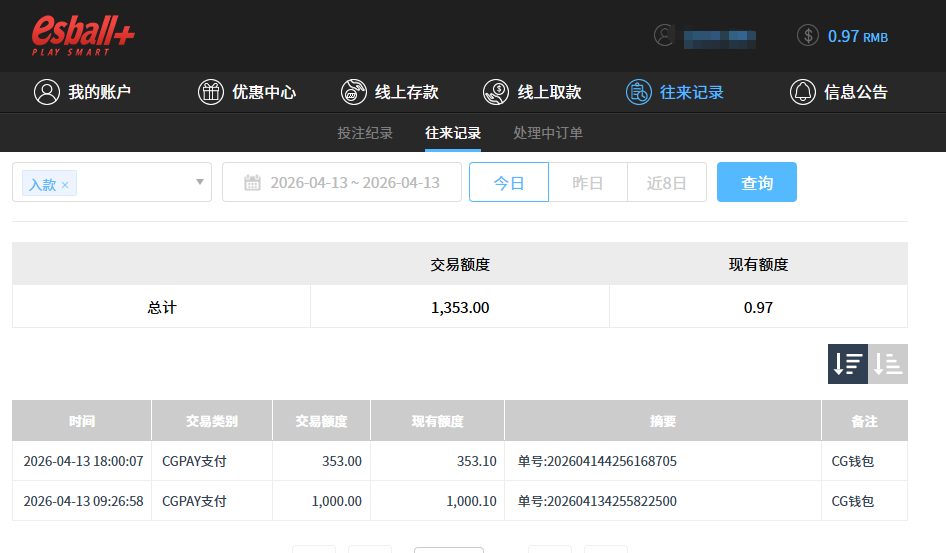Screen dimensions: 946x553
Task: Open 我的账户 account menu
Action: (83, 92)
